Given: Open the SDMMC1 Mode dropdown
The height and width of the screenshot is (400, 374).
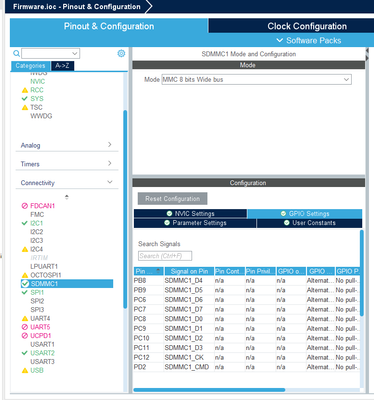Looking at the screenshot, I should pos(256,80).
